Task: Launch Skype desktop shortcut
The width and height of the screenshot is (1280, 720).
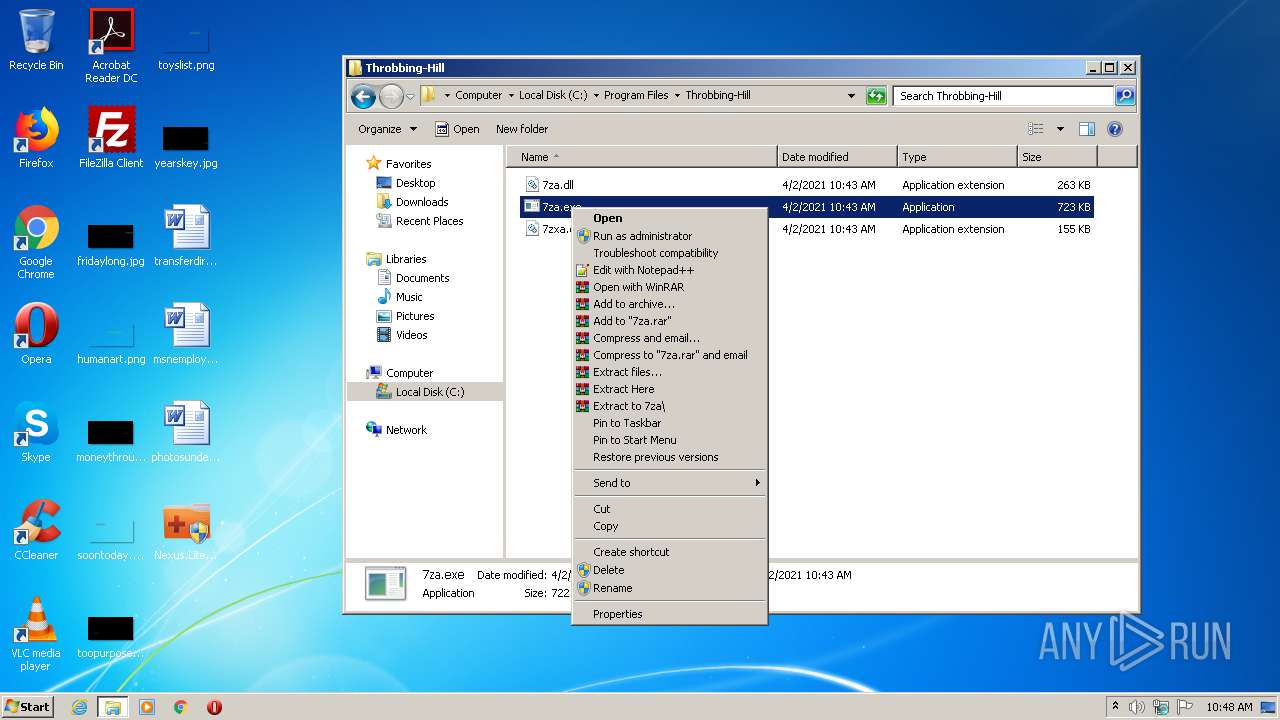Action: point(36,433)
